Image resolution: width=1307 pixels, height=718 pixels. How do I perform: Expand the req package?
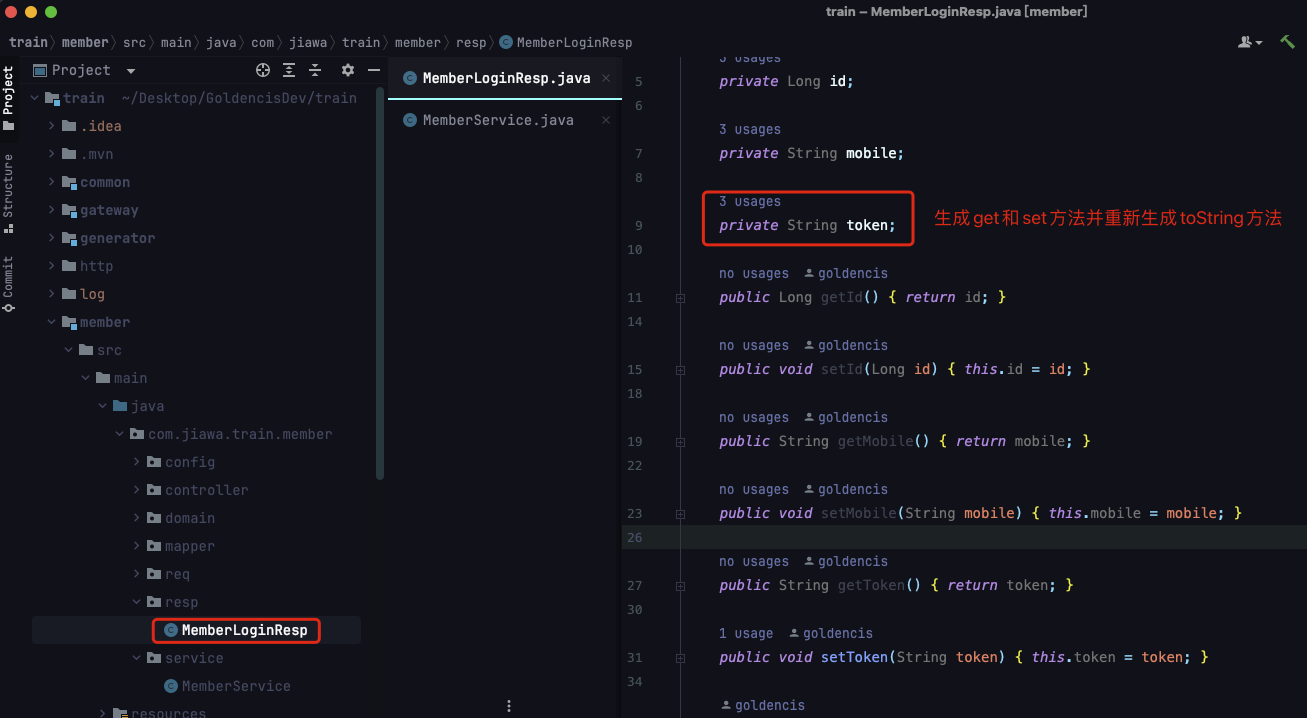pyautogui.click(x=137, y=574)
